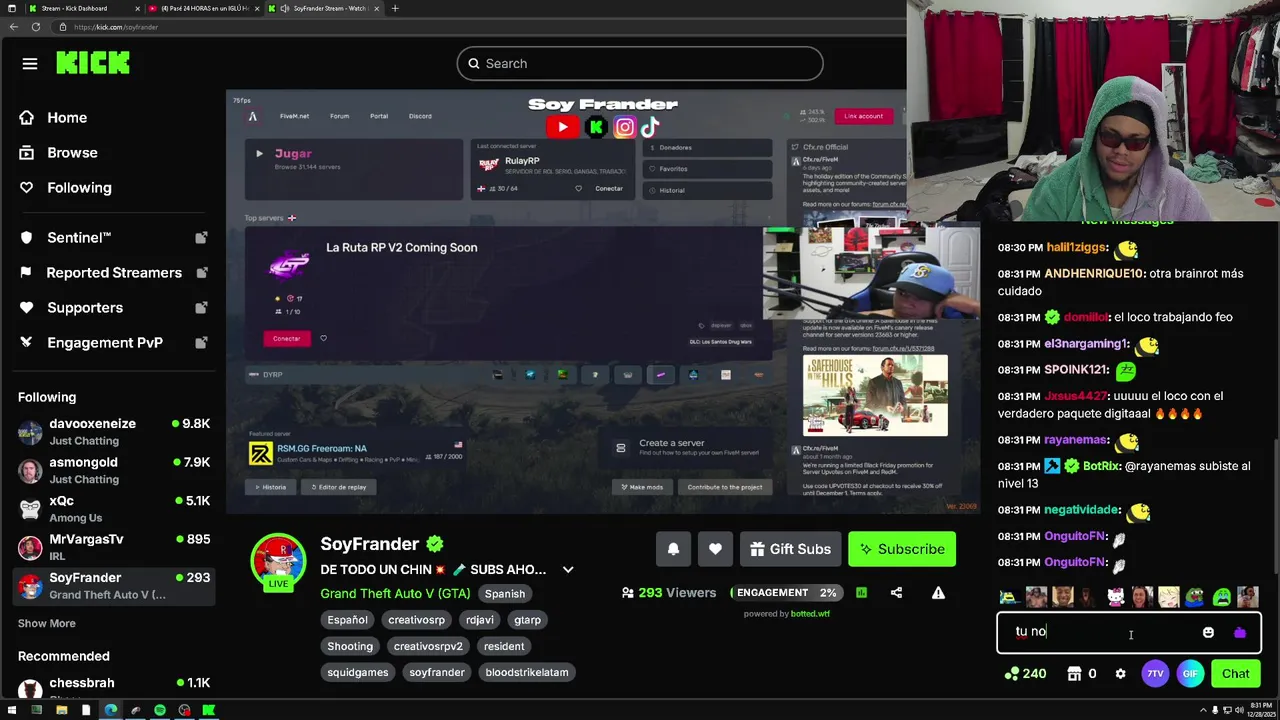The height and width of the screenshot is (720, 1280).
Task: Open the Kick hamburger sidebar menu
Action: (x=30, y=64)
